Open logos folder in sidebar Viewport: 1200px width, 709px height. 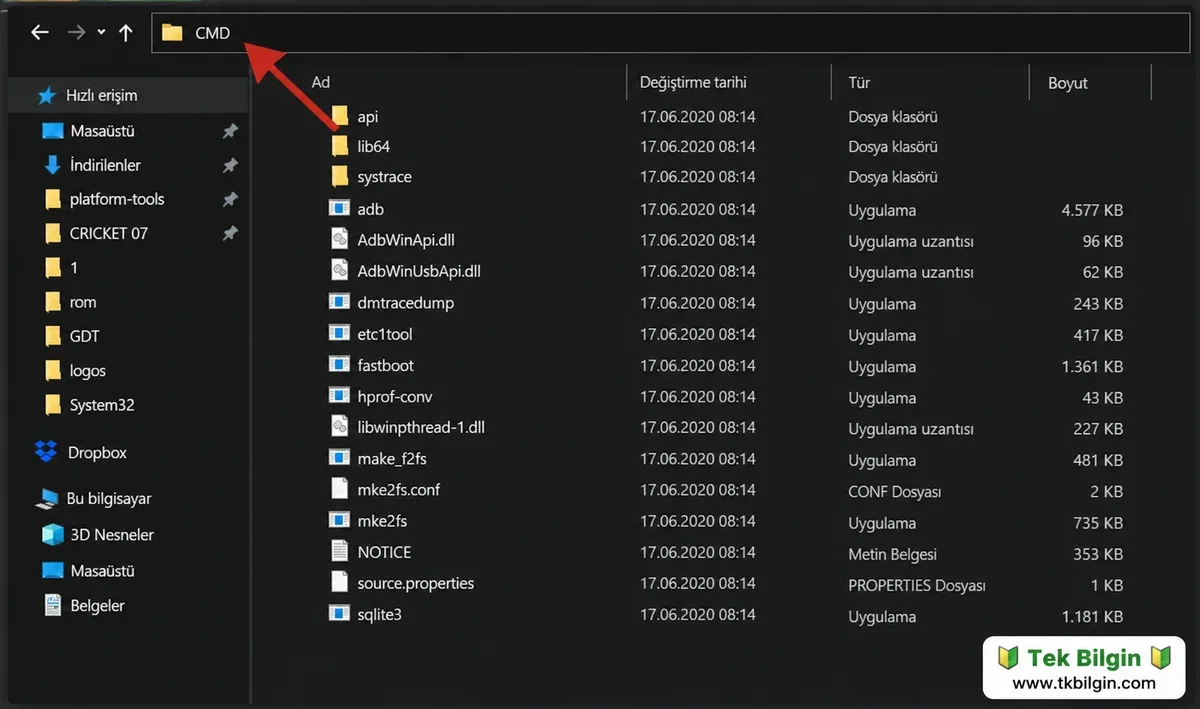coord(88,371)
